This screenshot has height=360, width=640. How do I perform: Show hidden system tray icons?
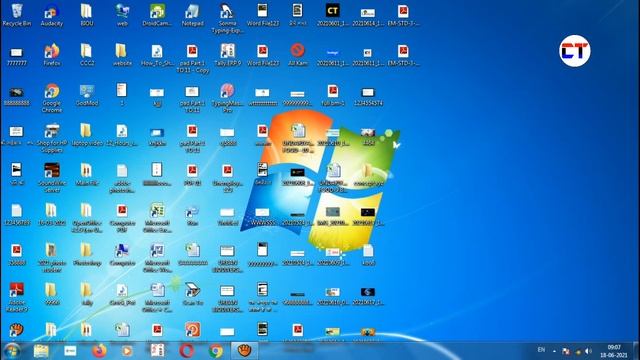point(554,351)
